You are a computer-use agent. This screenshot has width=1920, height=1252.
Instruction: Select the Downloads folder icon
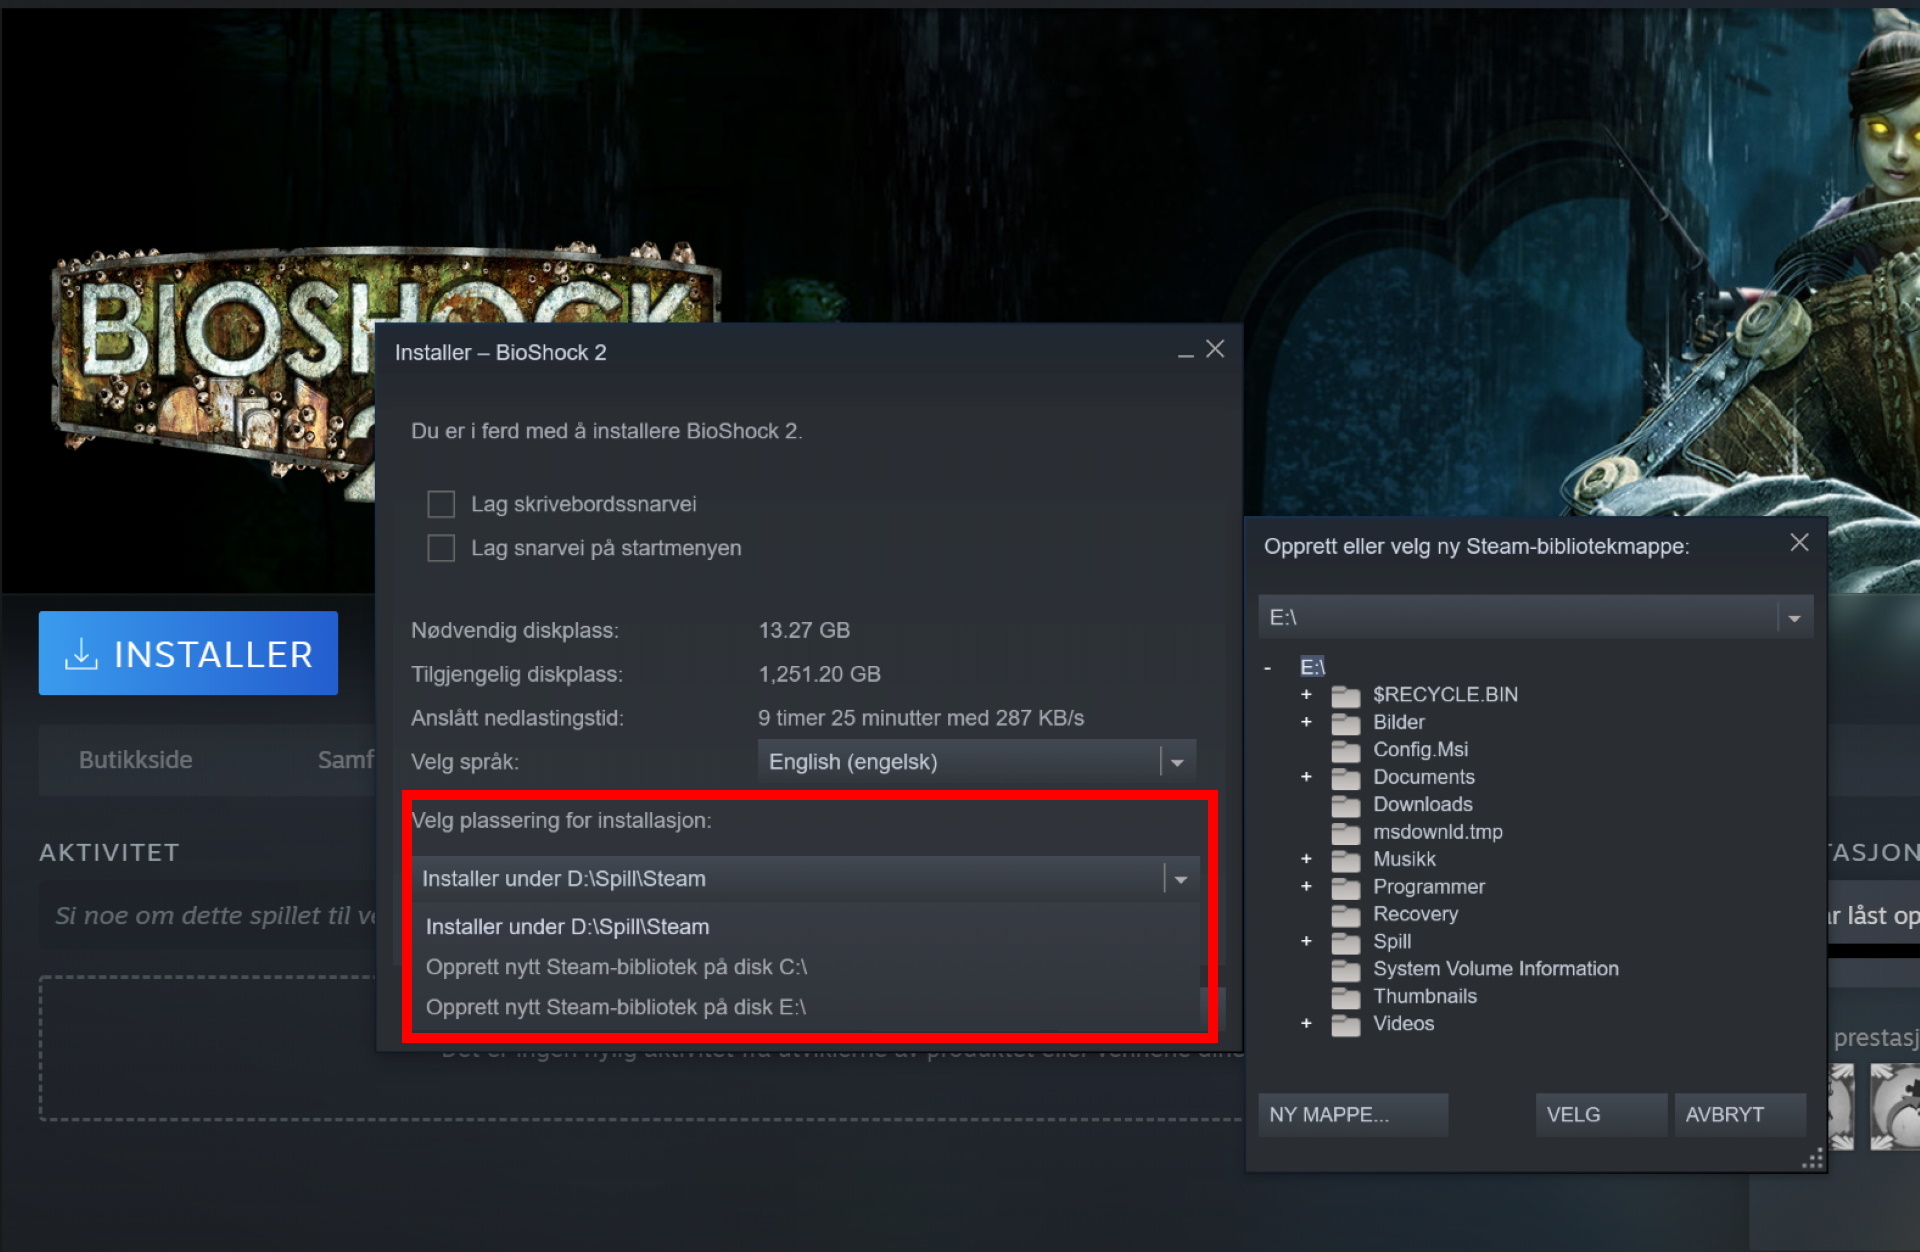(1346, 805)
